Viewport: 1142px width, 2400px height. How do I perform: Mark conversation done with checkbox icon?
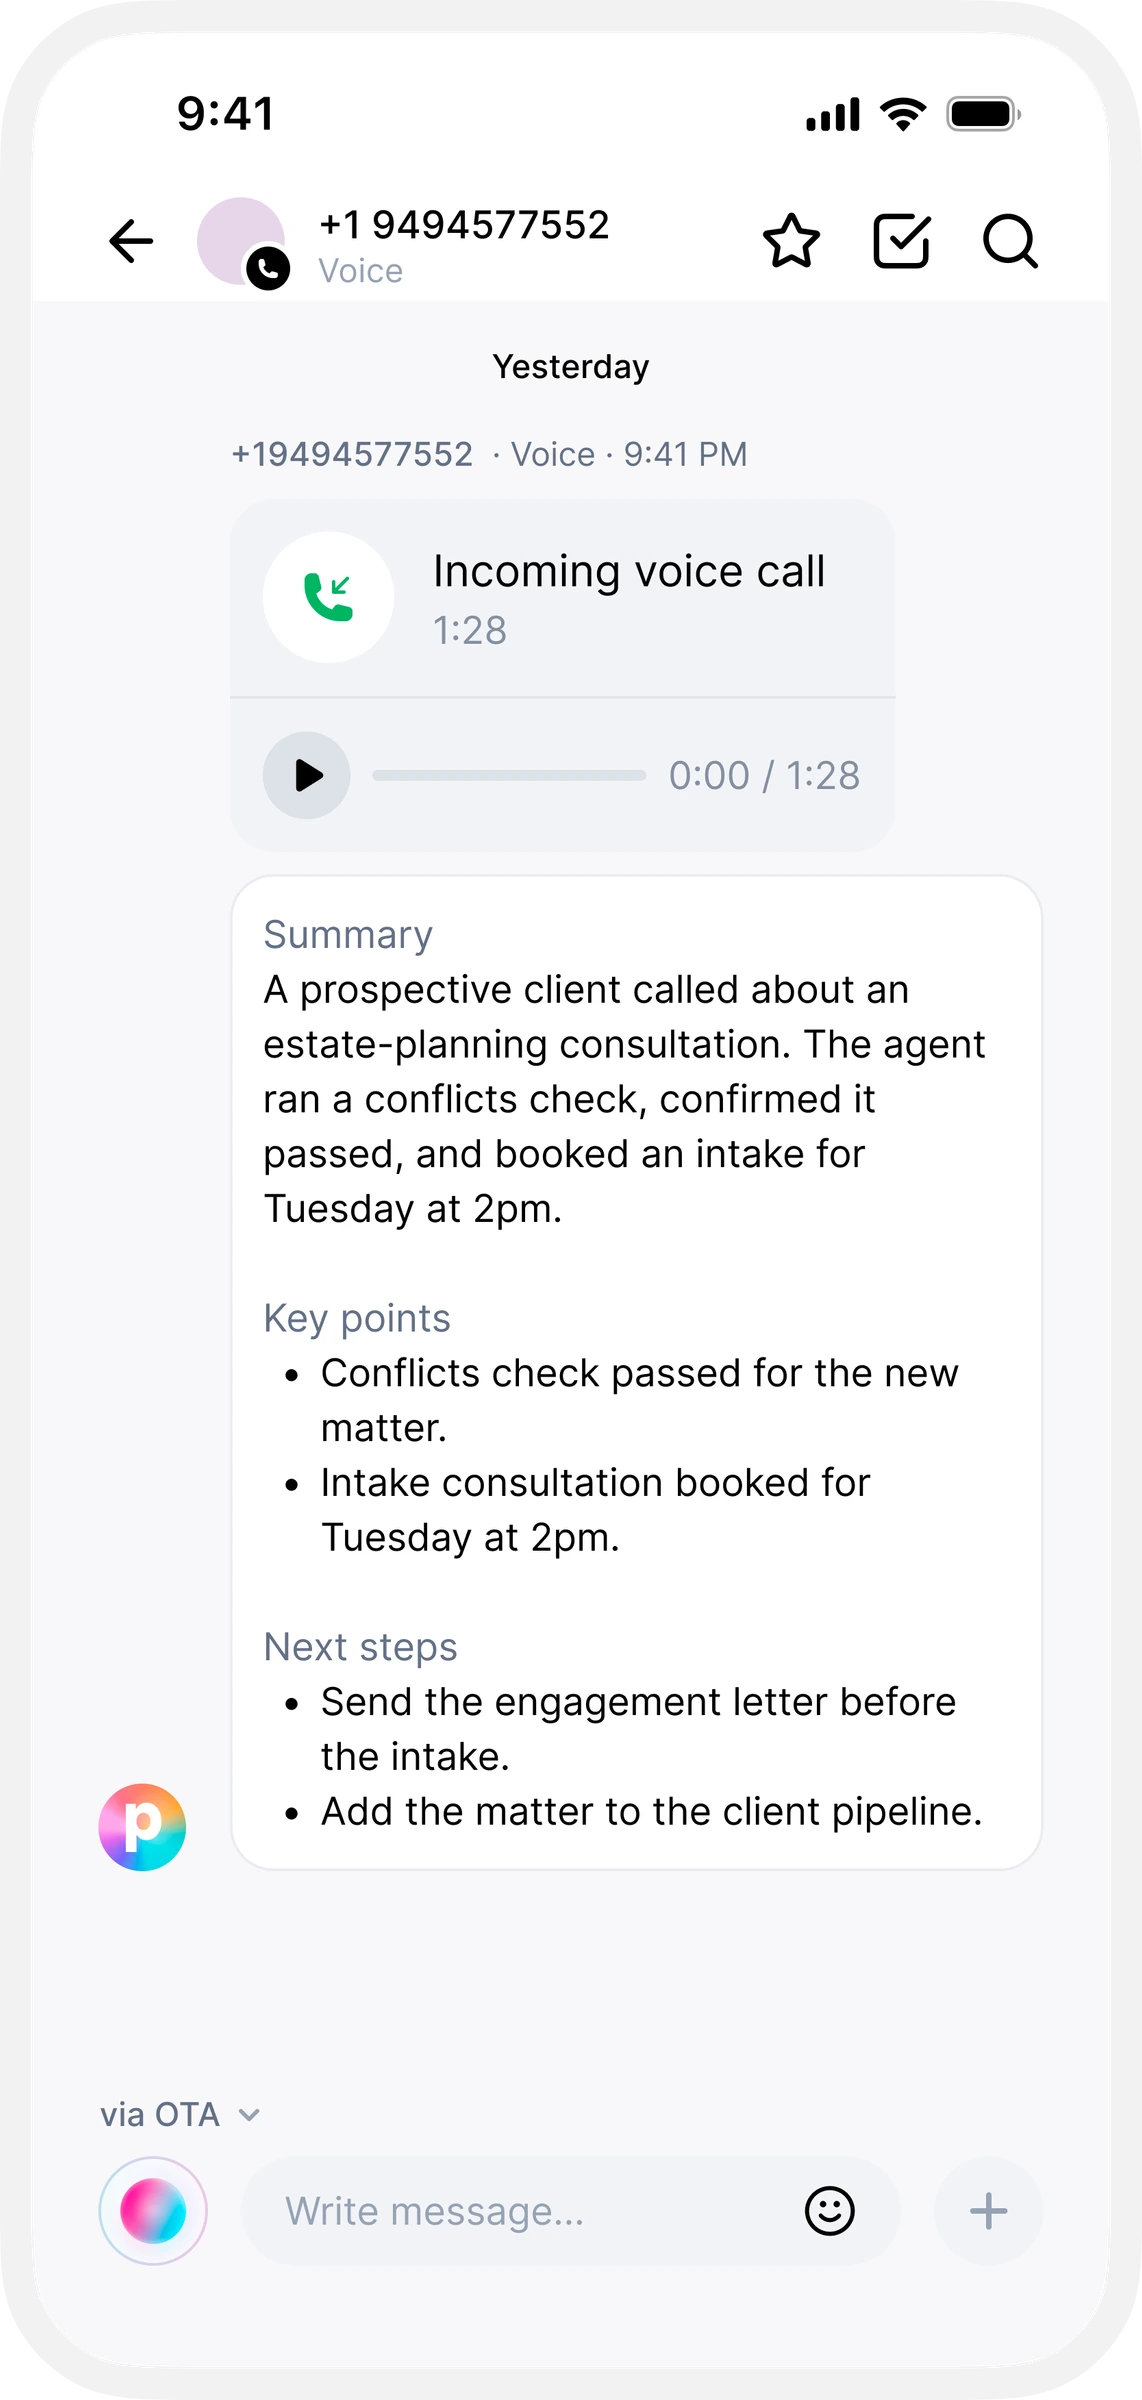coord(902,241)
